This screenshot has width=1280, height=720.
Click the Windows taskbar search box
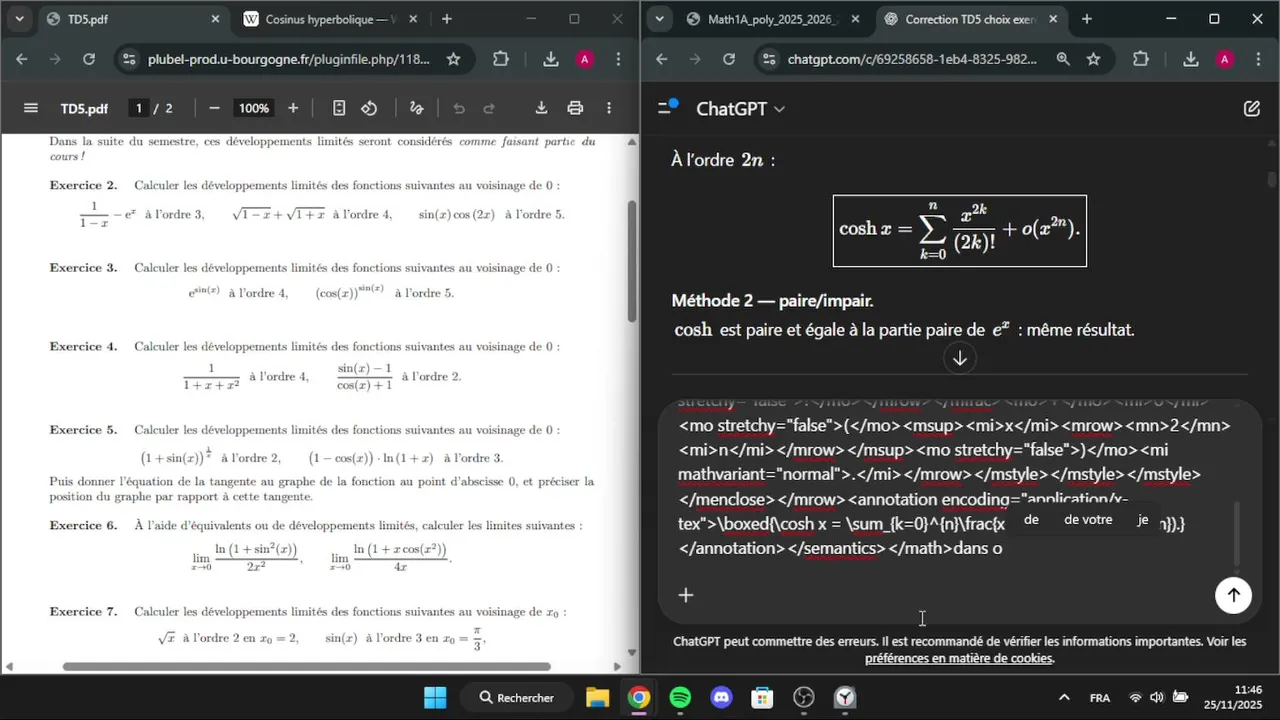[517, 697]
